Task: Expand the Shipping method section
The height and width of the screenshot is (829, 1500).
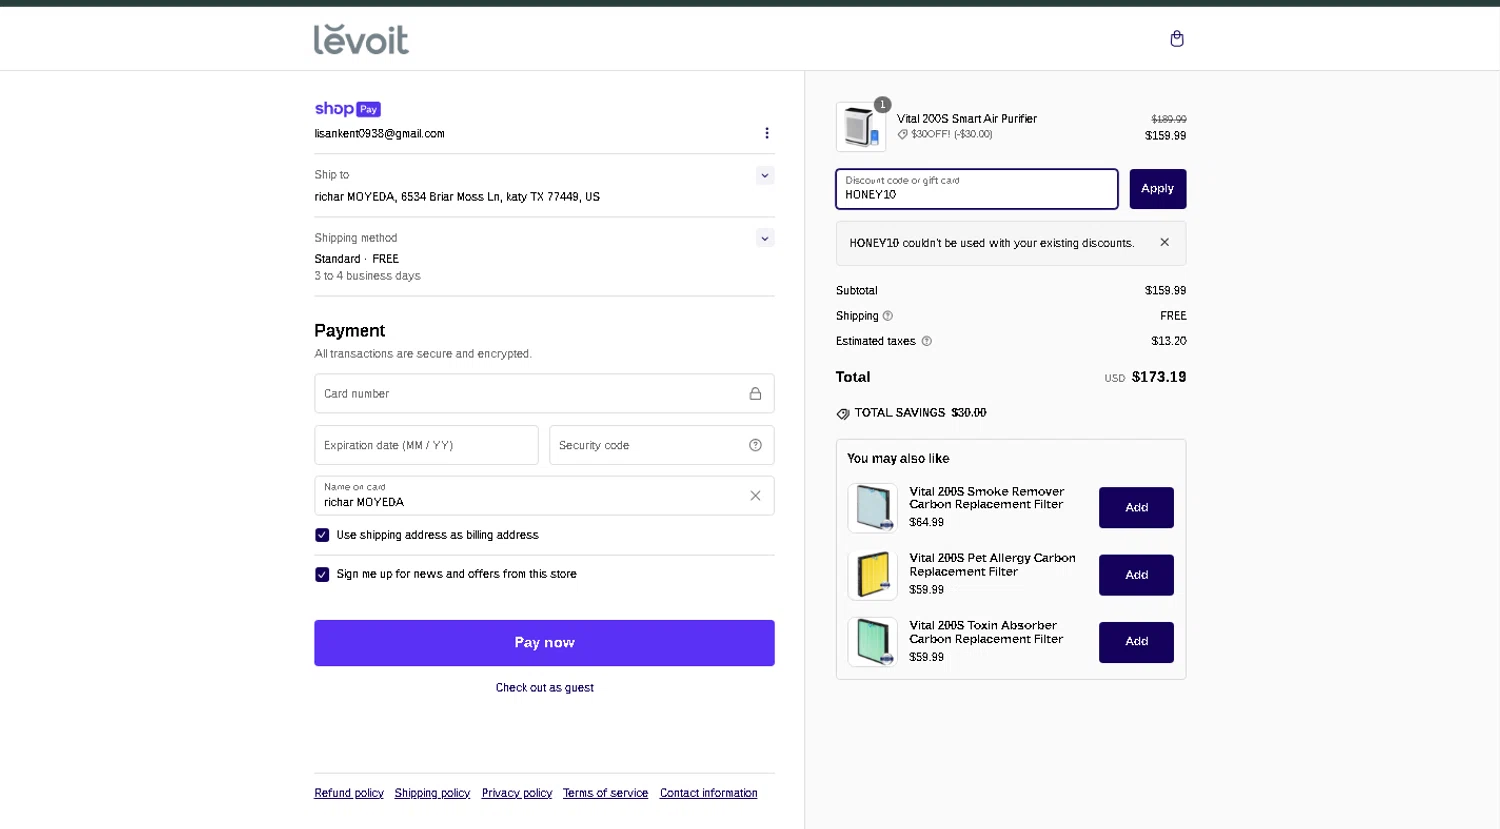Action: [x=765, y=238]
